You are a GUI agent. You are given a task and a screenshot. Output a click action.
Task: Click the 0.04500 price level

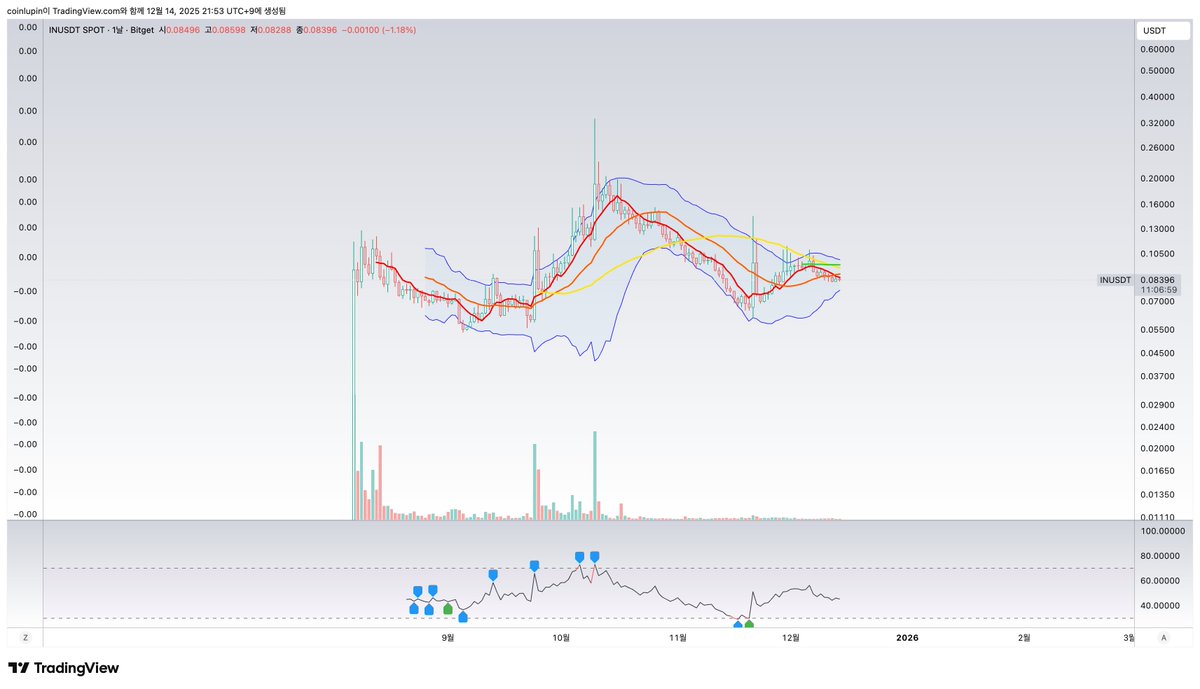click(1157, 352)
